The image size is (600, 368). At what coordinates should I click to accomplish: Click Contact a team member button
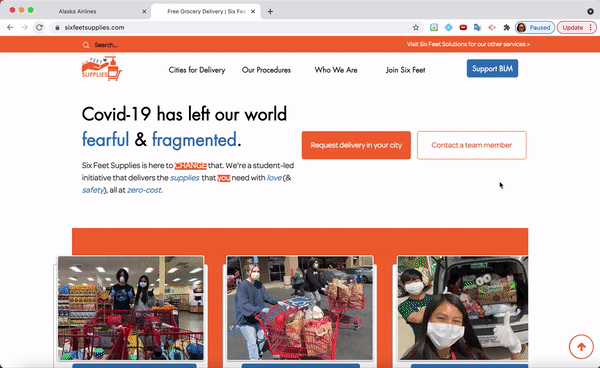[x=472, y=145]
